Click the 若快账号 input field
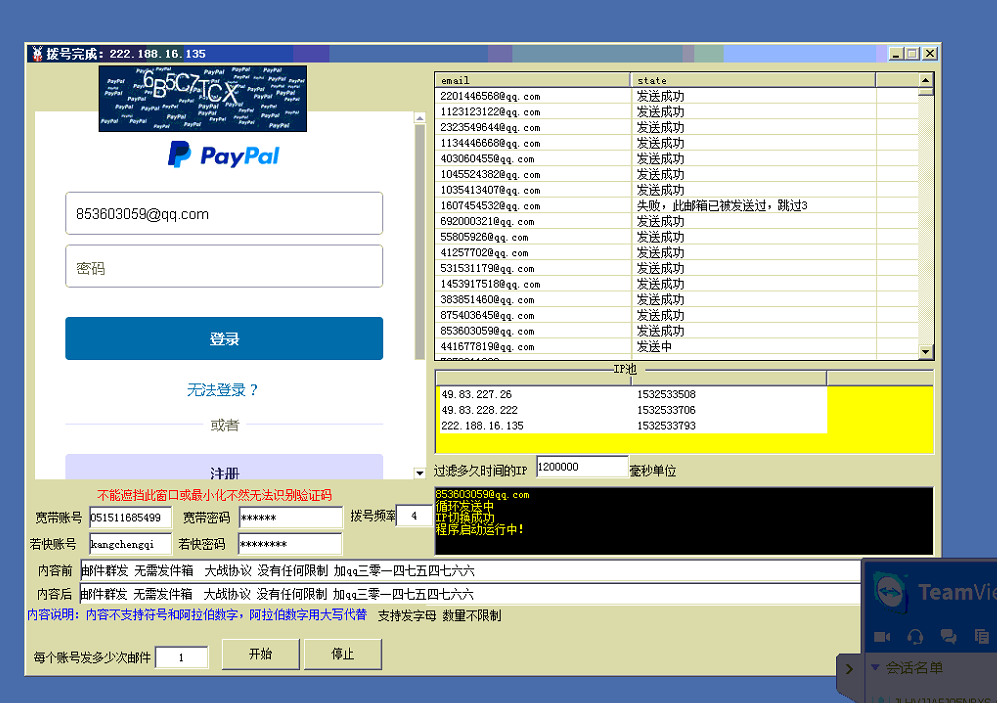Viewport: 997px width, 703px height. (x=130, y=544)
